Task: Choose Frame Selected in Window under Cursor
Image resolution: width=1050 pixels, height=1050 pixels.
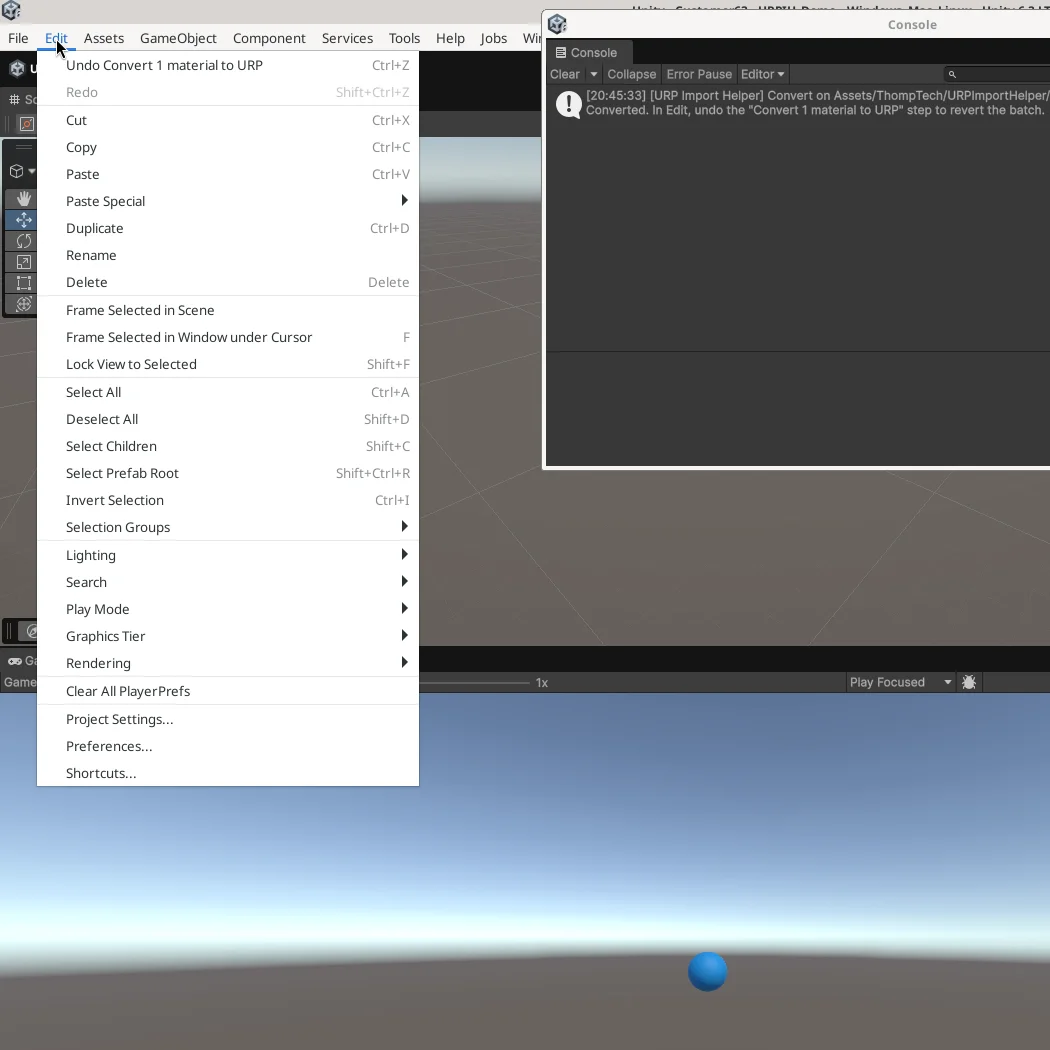Action: tap(228, 338)
